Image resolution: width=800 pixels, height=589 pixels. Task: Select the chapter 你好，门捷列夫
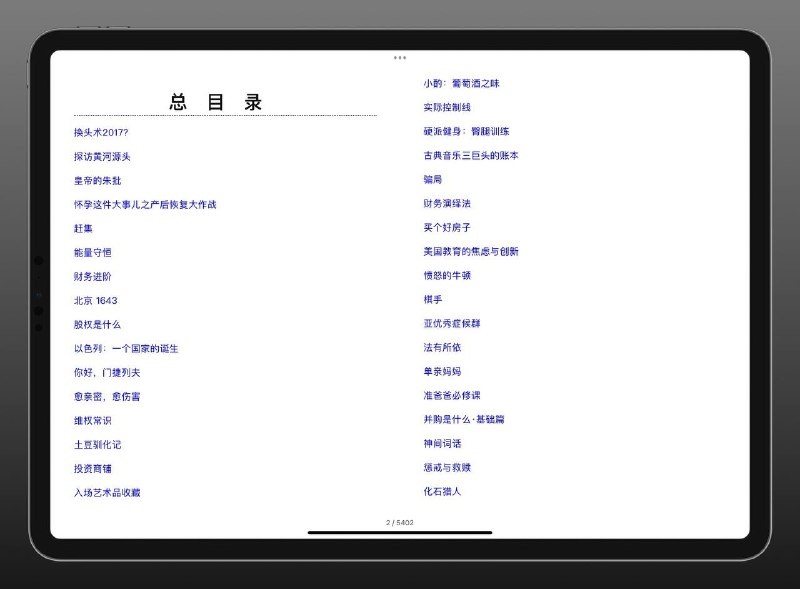coord(112,372)
